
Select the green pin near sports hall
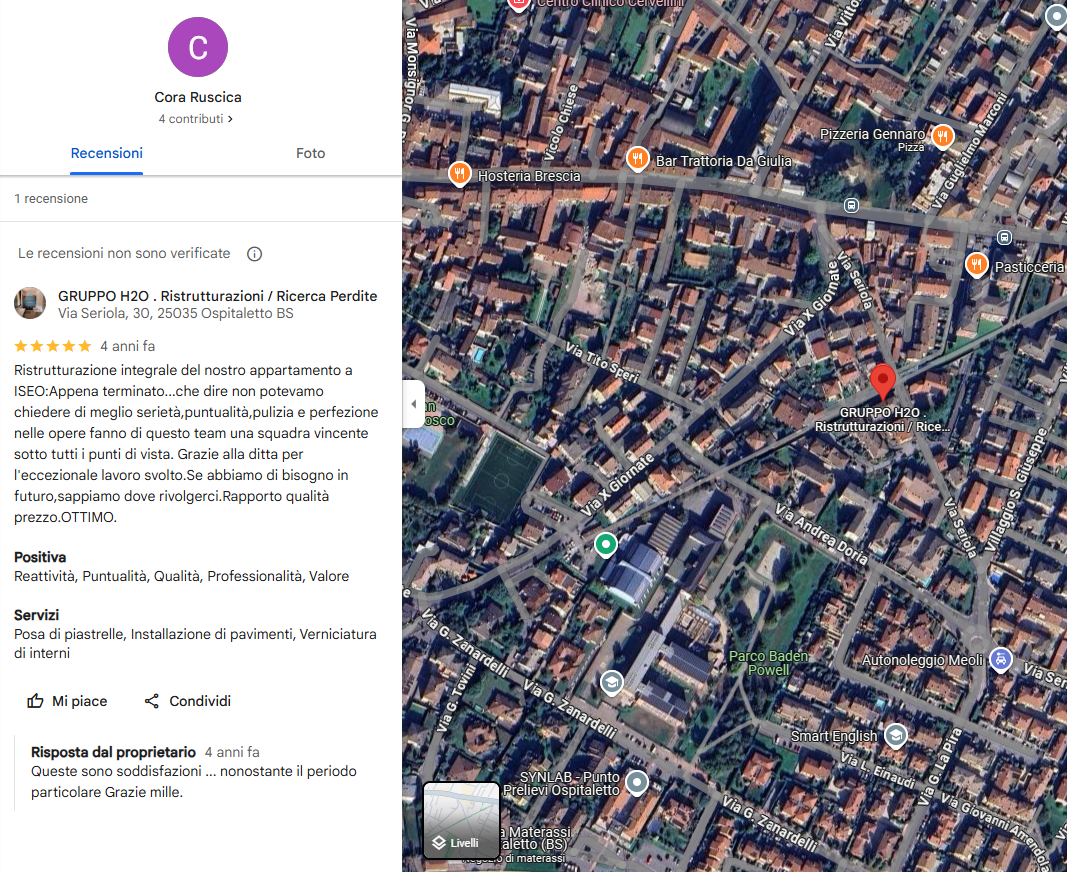point(606,545)
